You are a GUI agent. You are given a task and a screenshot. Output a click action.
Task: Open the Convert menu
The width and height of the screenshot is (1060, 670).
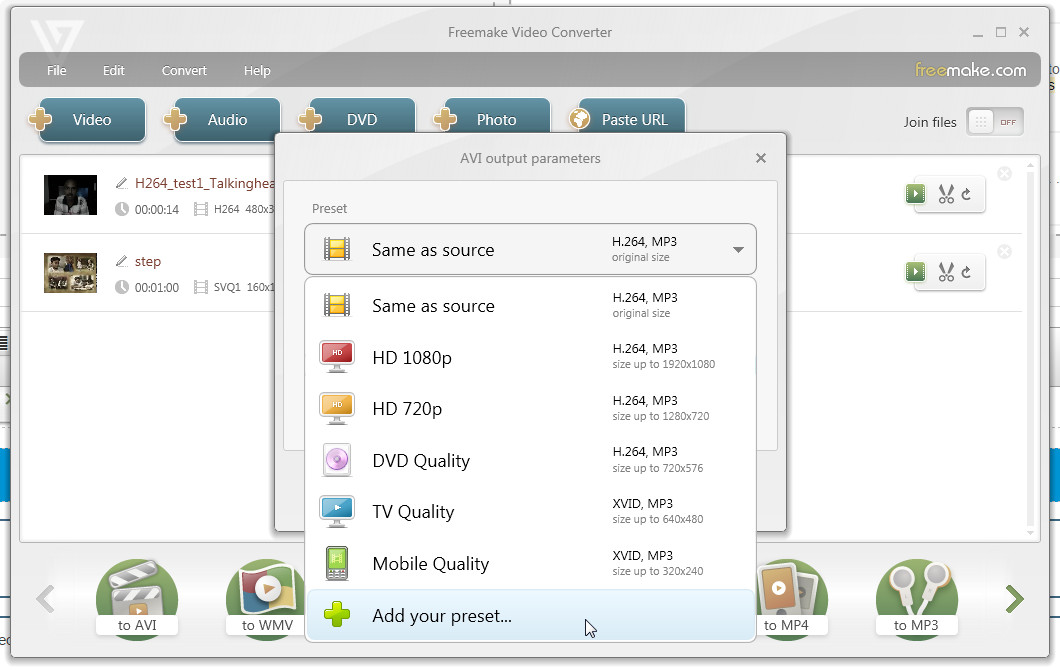[x=184, y=70]
